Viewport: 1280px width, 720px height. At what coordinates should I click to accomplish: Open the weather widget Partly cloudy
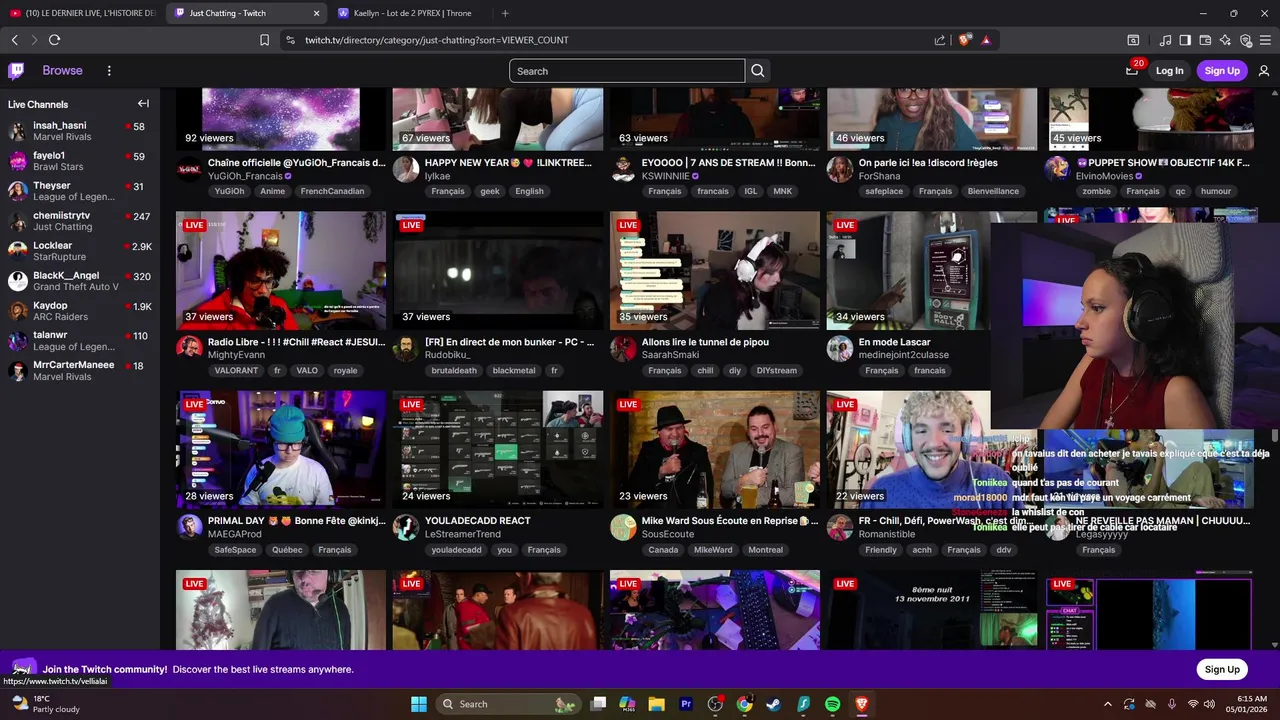coord(44,704)
